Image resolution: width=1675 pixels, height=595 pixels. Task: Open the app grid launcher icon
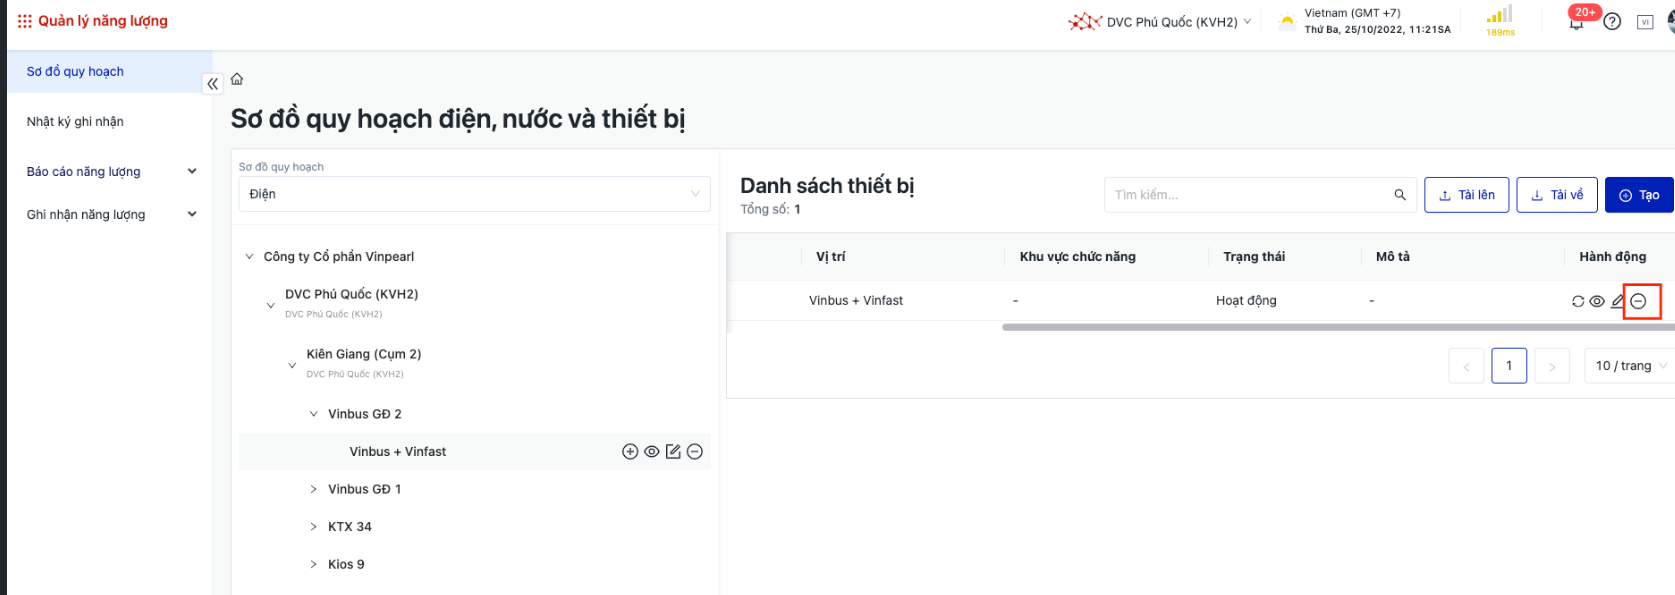24,21
